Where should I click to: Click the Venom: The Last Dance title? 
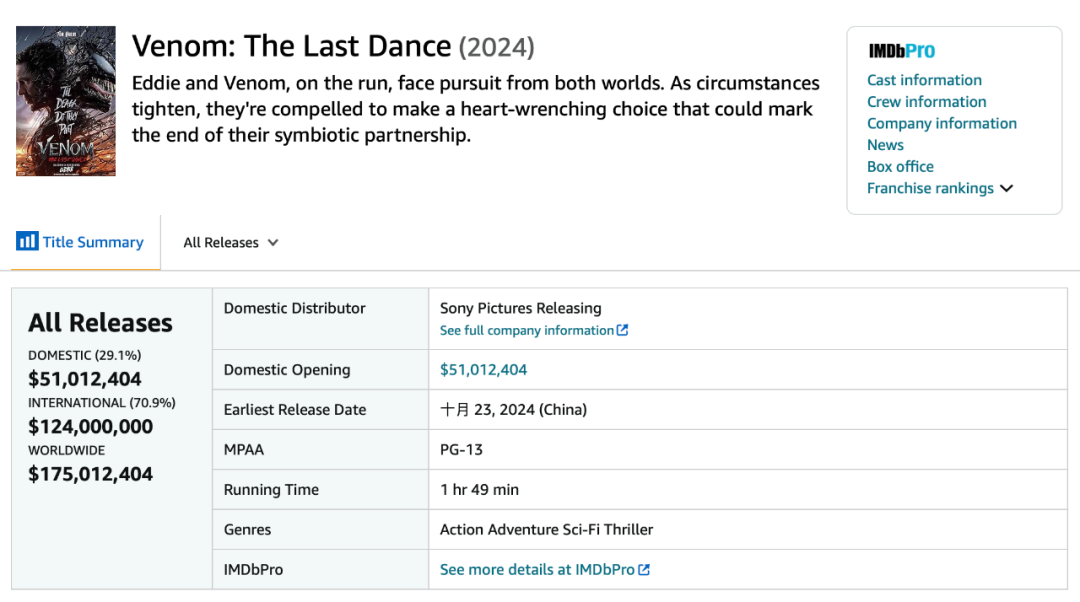292,46
